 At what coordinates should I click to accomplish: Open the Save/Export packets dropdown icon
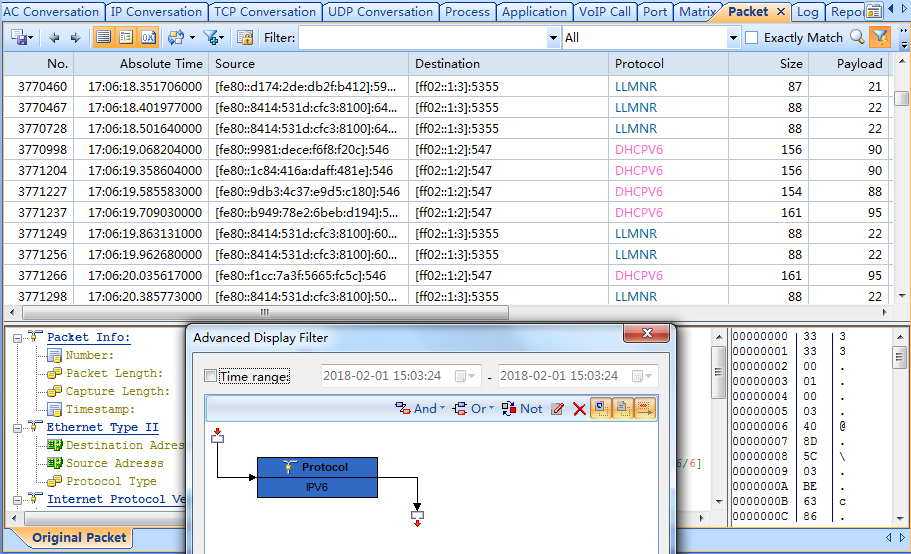[21, 38]
